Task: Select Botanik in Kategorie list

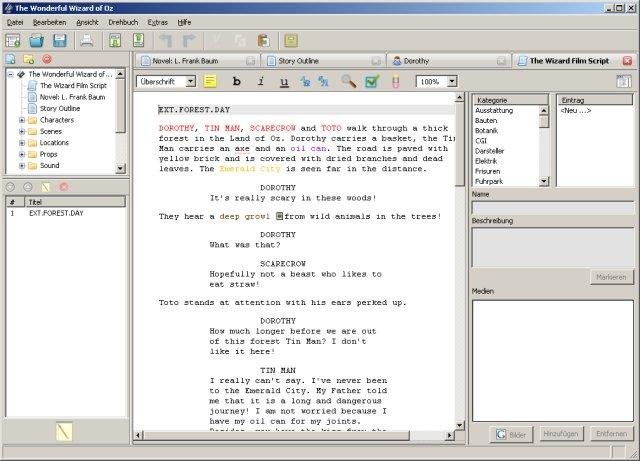Action: click(486, 131)
